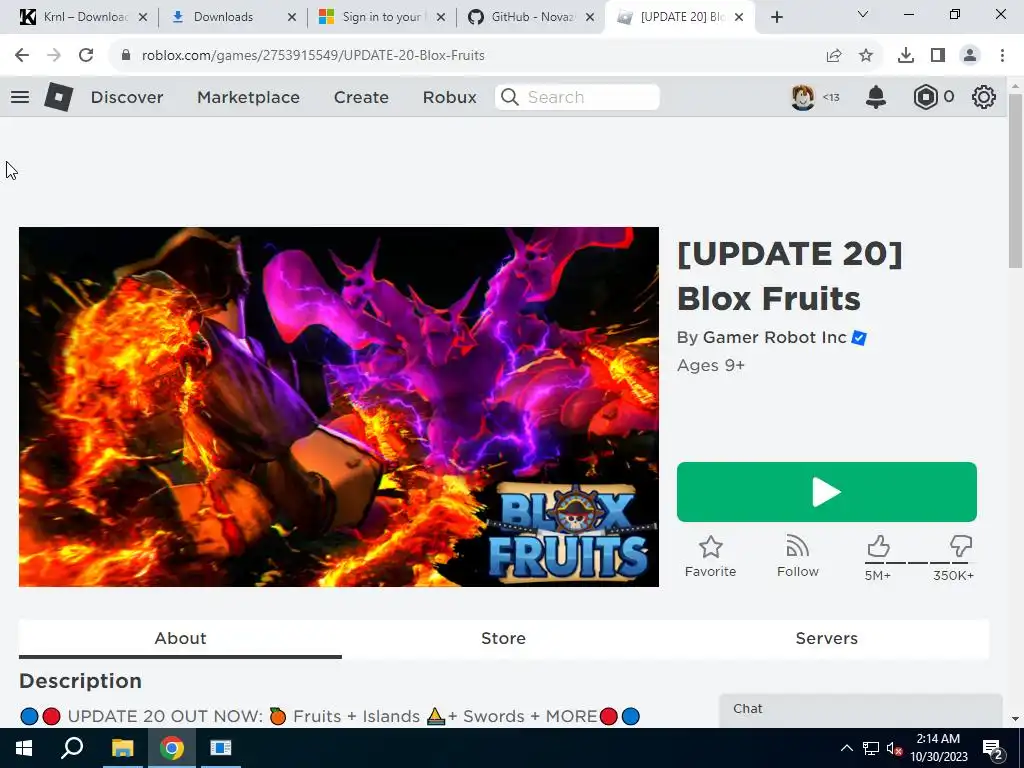Viewport: 1024px width, 768px height.
Task: Switch to the Sign in to your Microsoft tab
Action: point(382,17)
